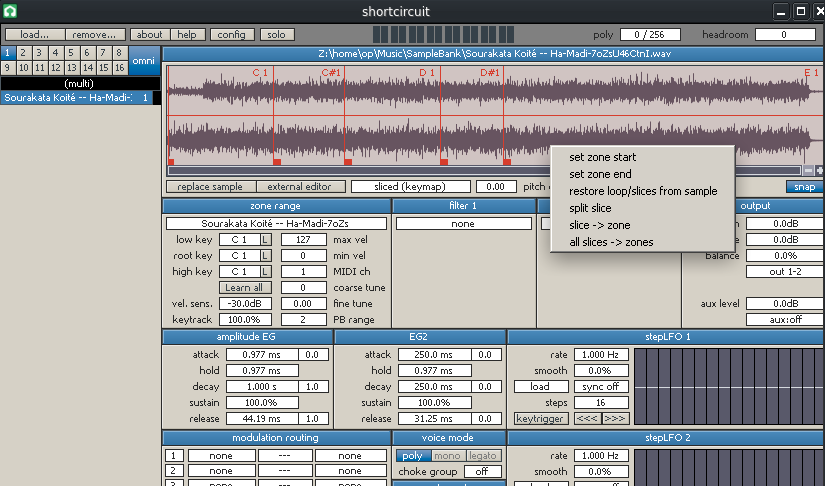Select MIDI part 16

point(119,68)
